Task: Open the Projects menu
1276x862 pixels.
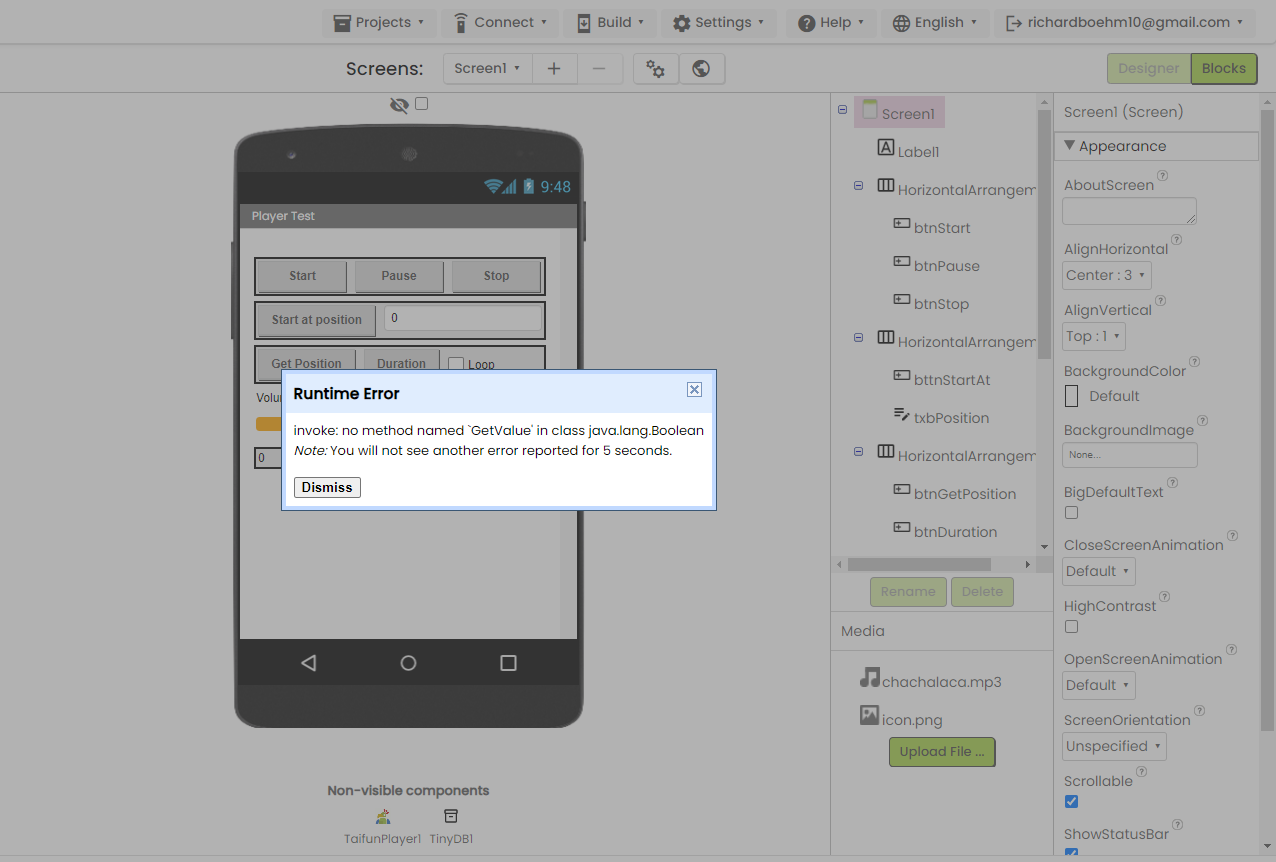Action: click(379, 22)
